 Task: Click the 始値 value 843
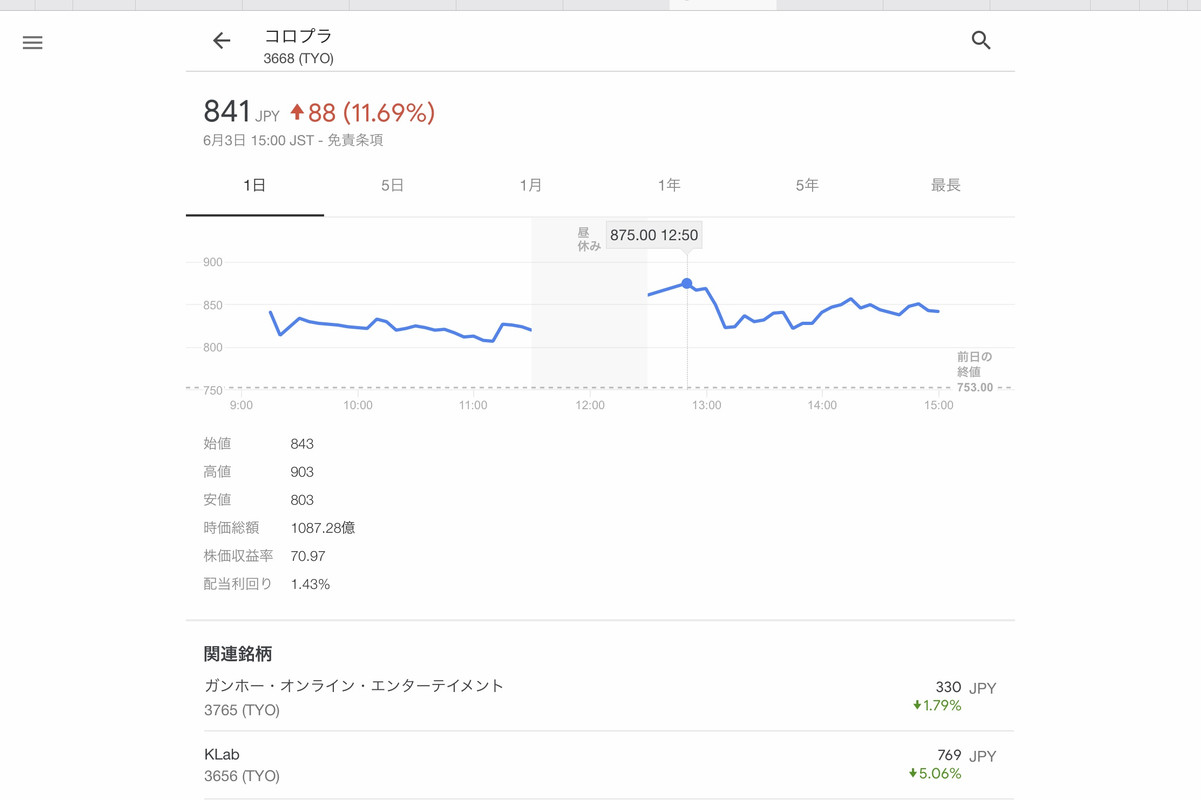click(302, 444)
